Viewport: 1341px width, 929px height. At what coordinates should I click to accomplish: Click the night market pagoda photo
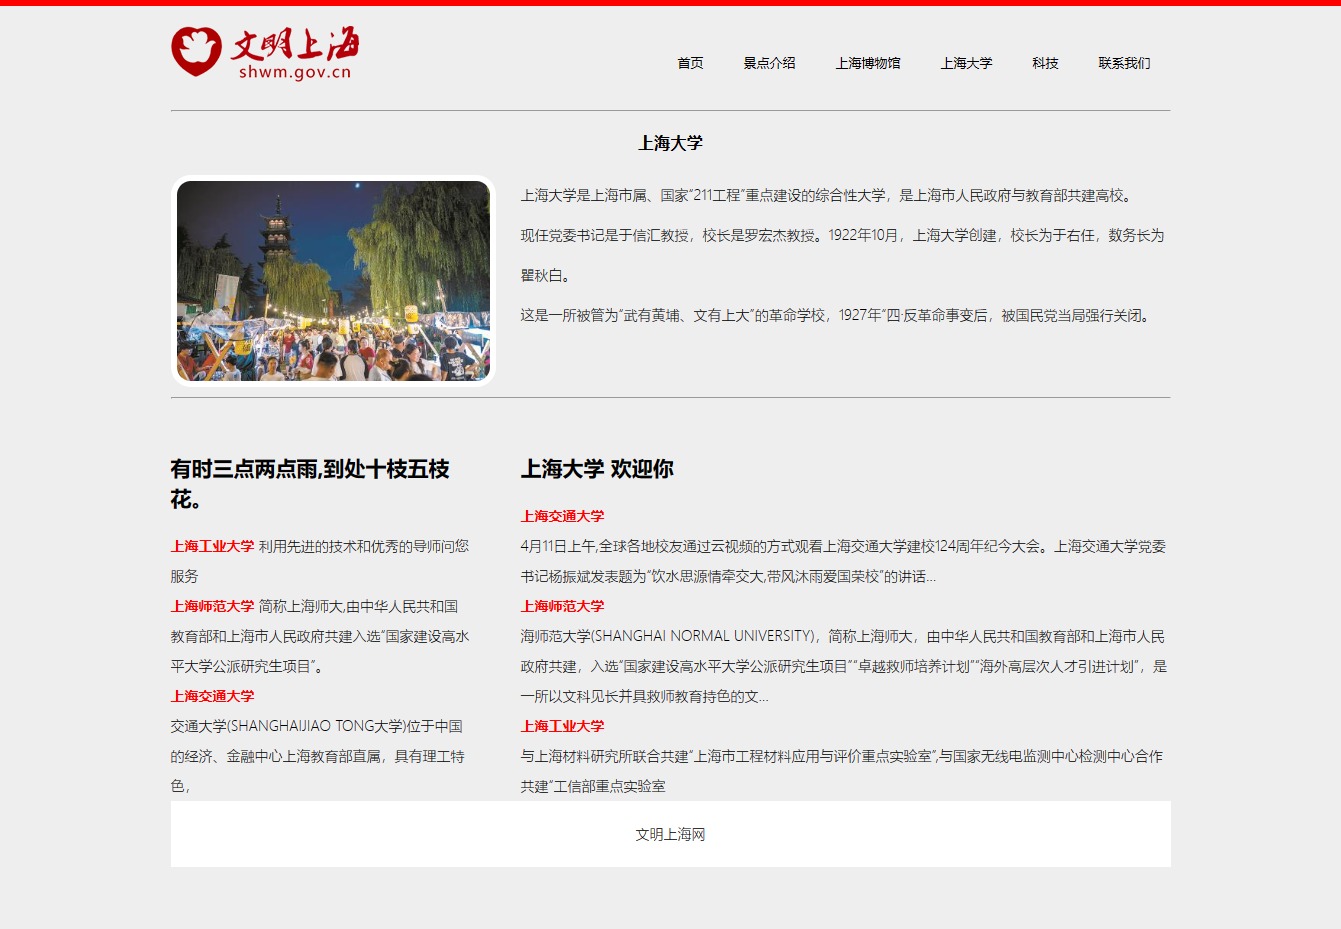click(333, 281)
